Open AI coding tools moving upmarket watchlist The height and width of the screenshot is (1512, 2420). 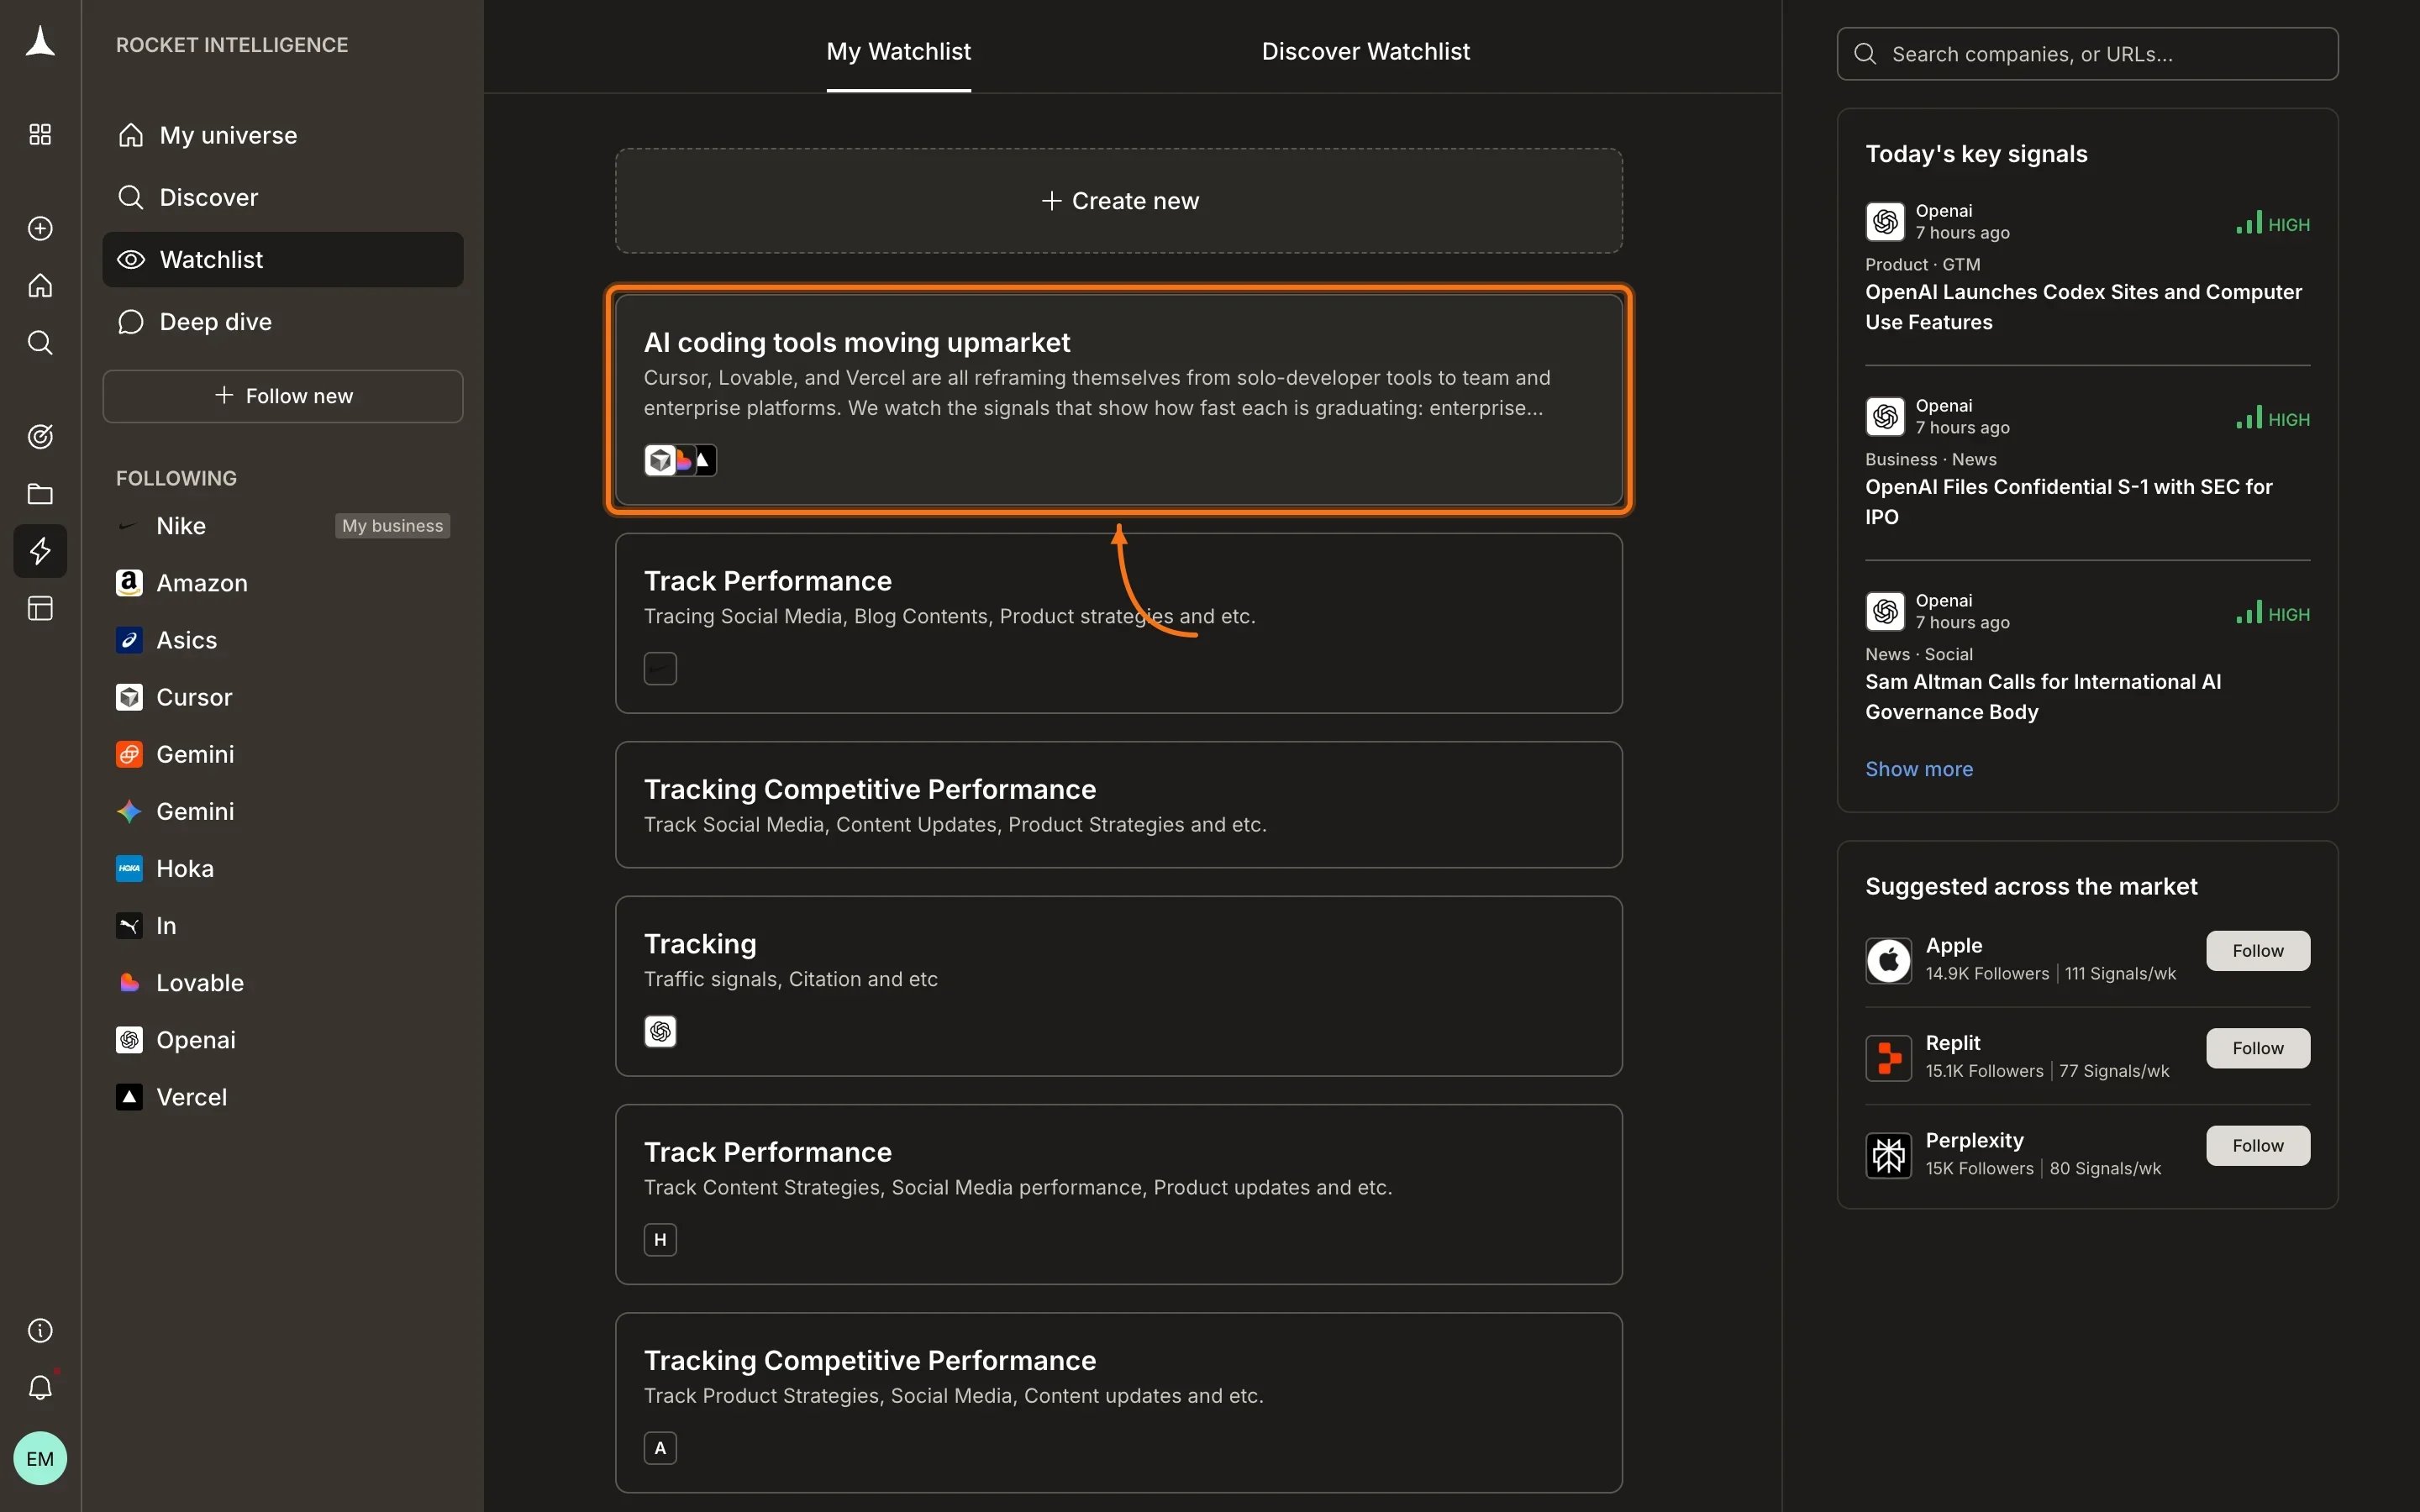point(1118,400)
